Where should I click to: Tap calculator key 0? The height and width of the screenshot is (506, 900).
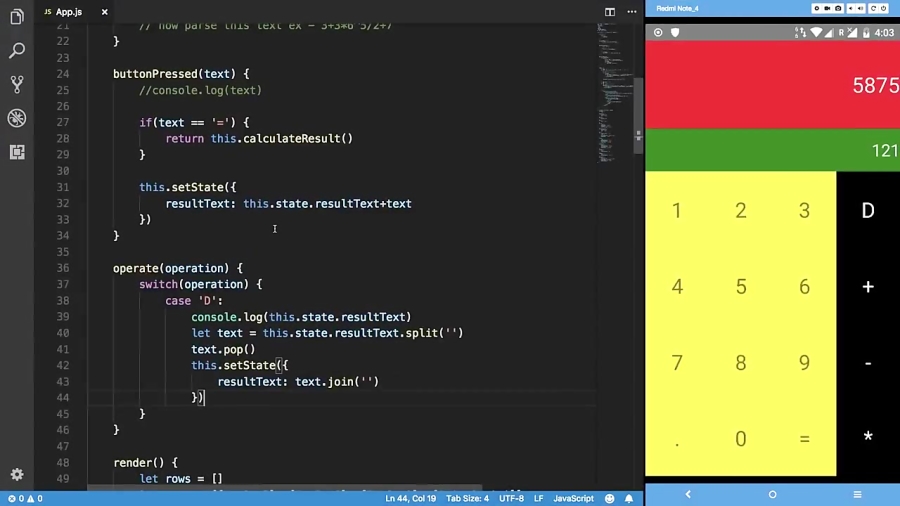point(741,439)
